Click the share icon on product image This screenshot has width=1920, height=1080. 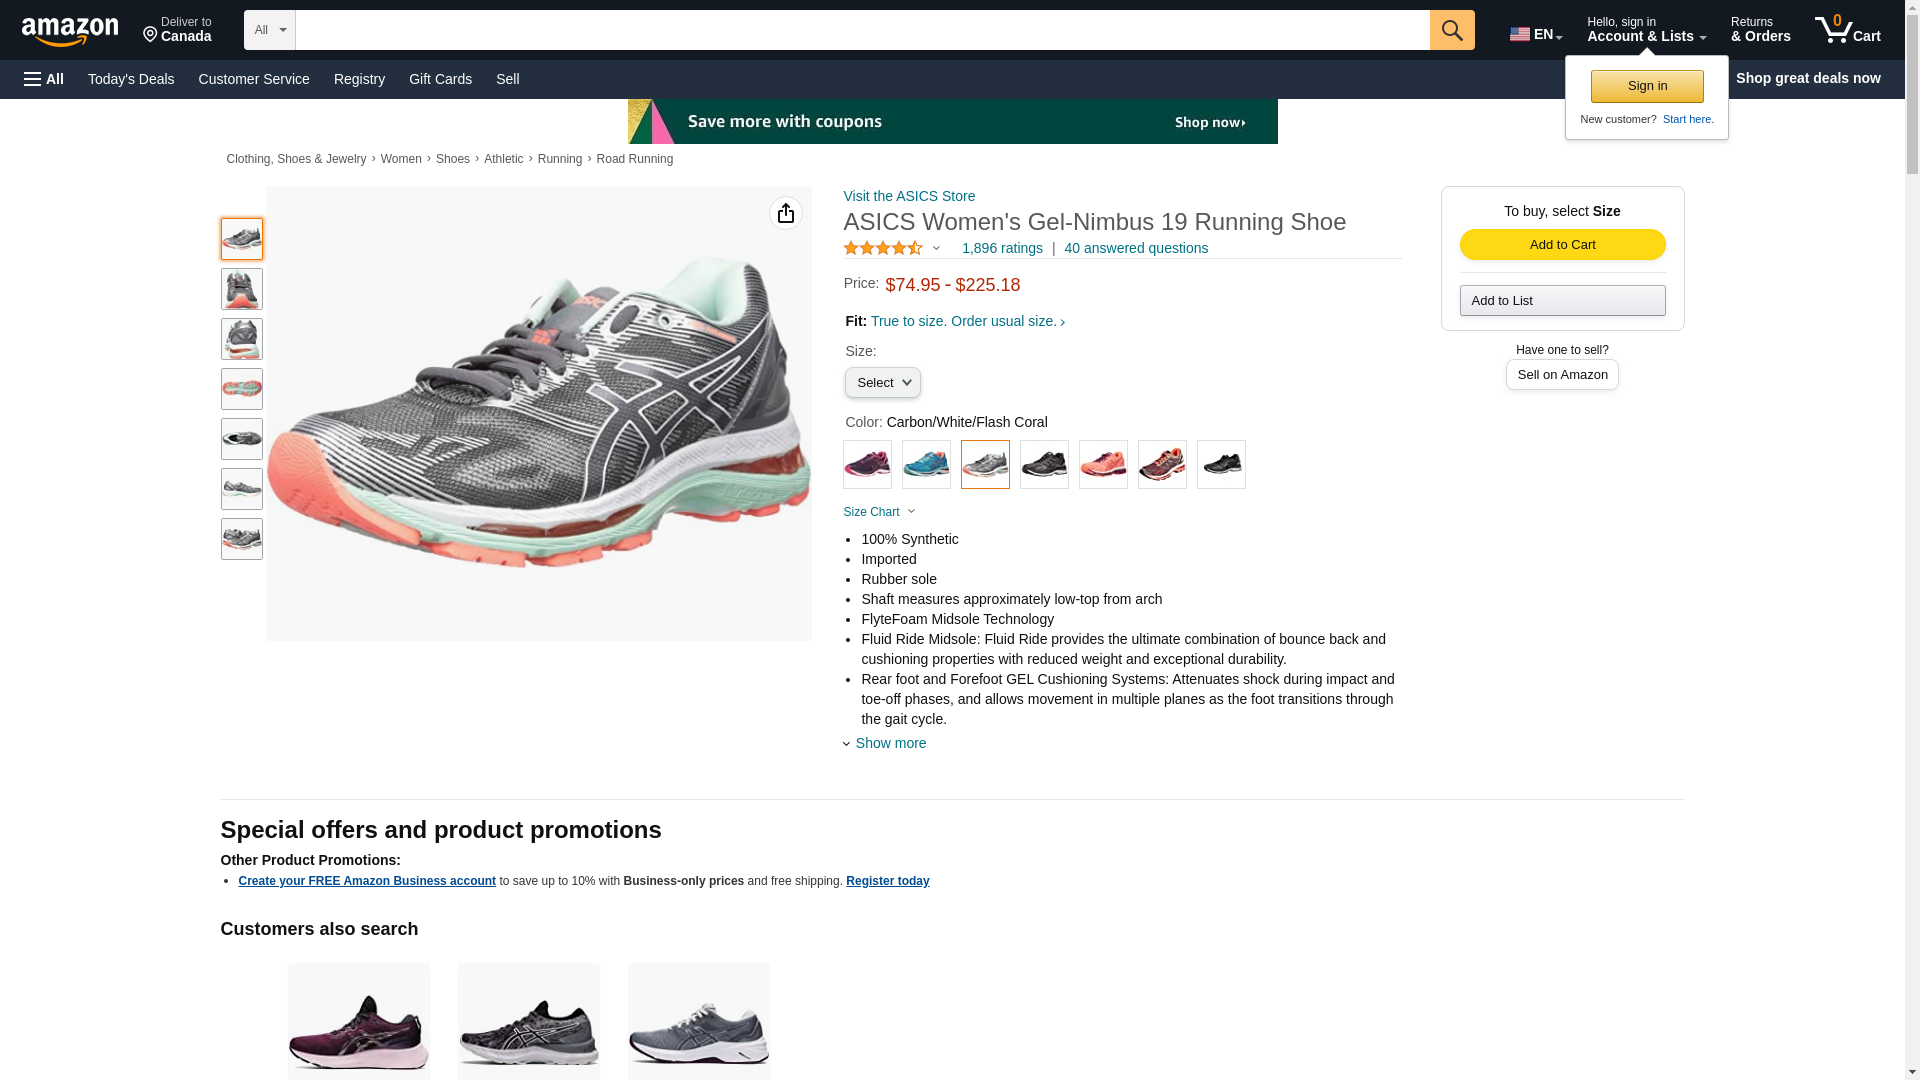pos(785,213)
